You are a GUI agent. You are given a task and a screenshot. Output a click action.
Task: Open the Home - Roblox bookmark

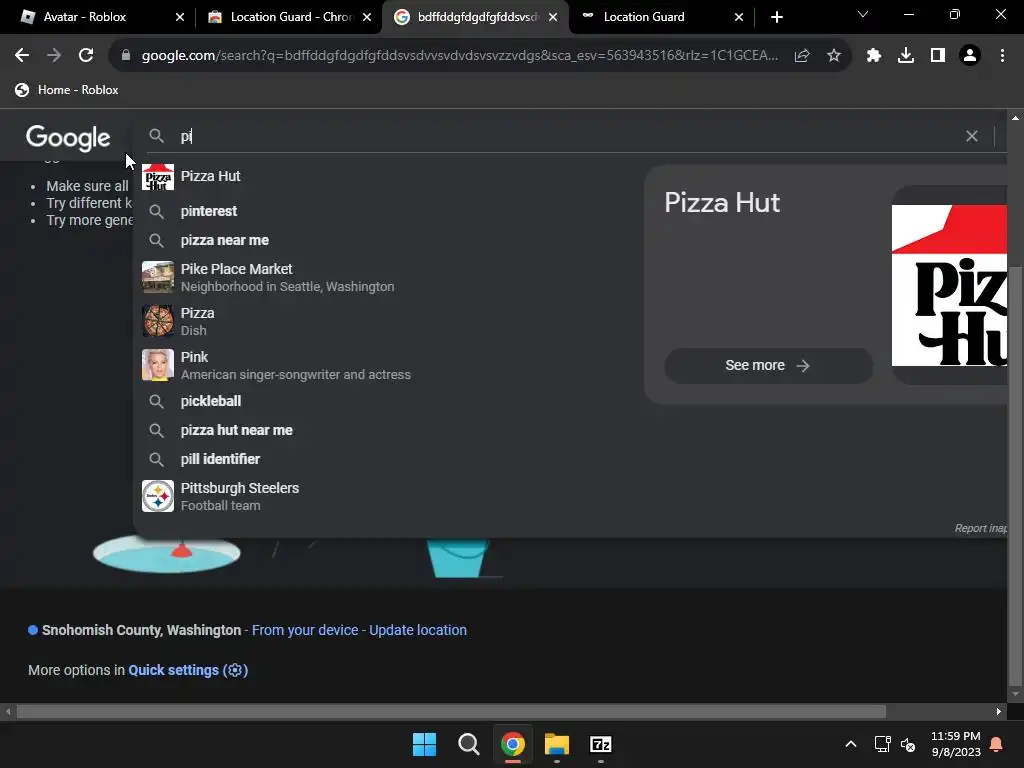[67, 90]
